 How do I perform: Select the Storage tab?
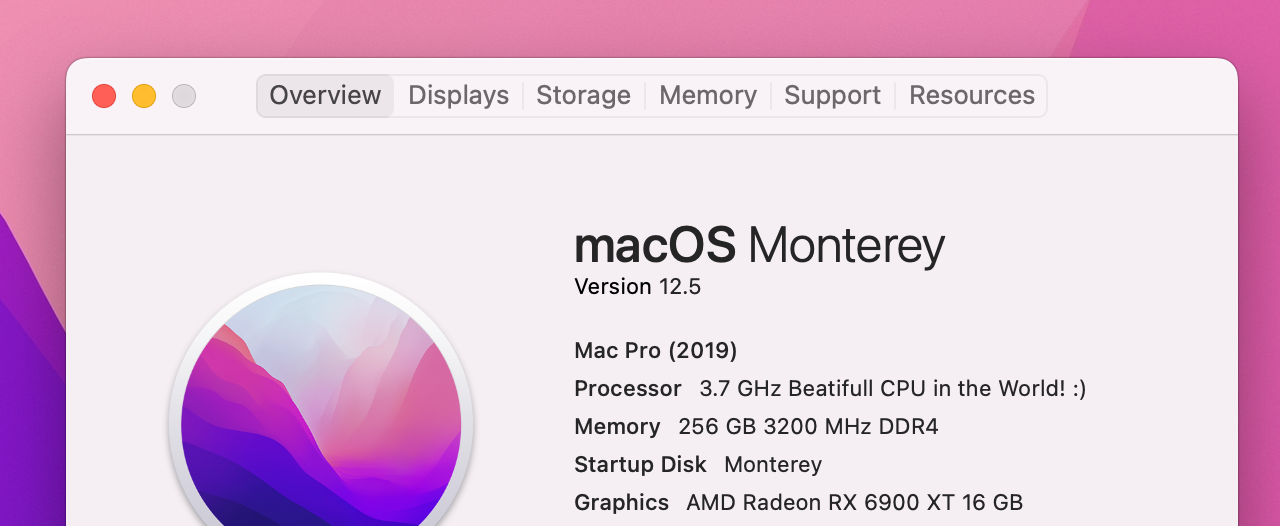coord(583,96)
